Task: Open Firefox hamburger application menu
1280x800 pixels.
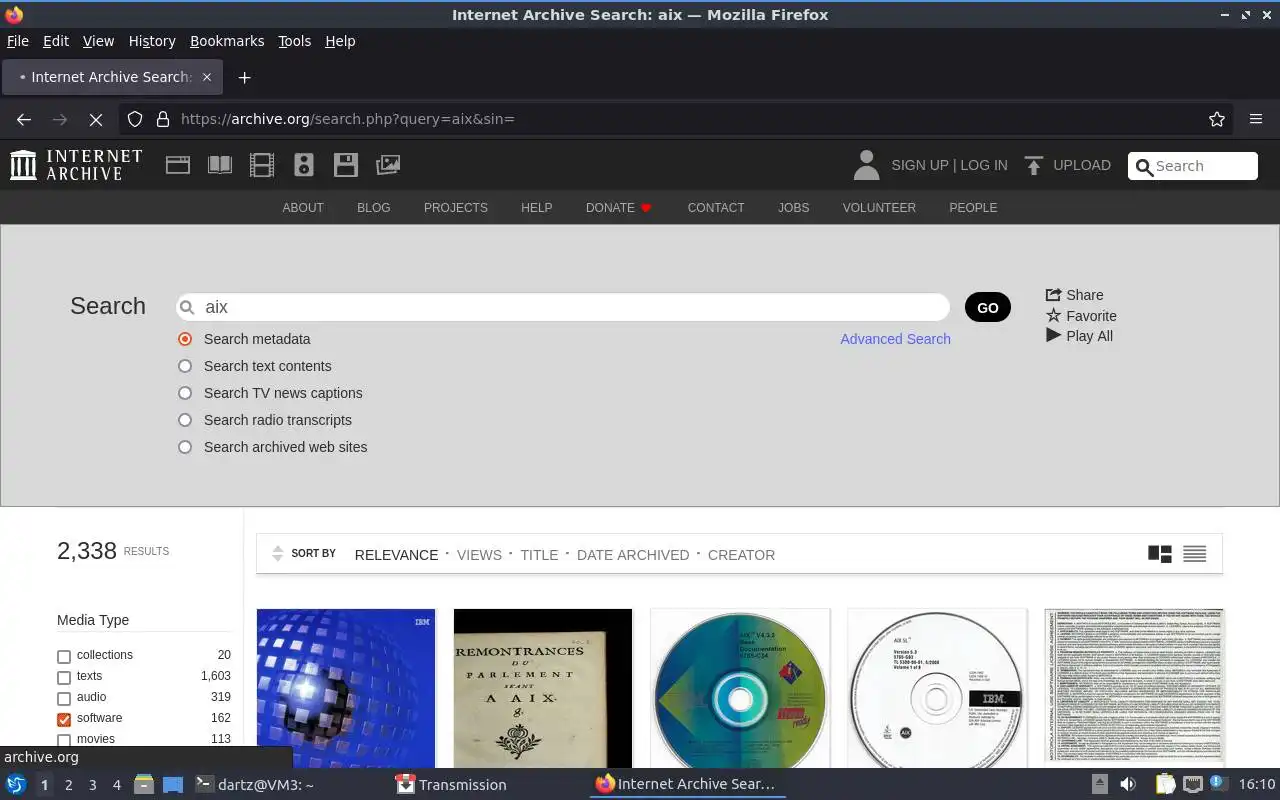Action: 1256,119
